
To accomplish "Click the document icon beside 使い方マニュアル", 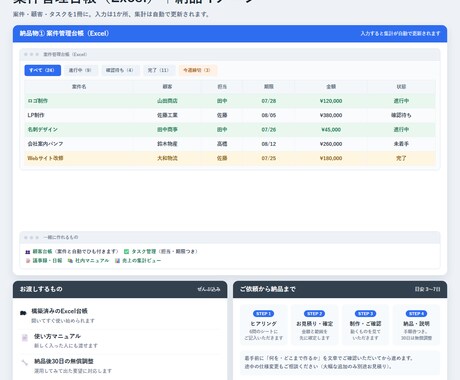I will [x=25, y=338].
